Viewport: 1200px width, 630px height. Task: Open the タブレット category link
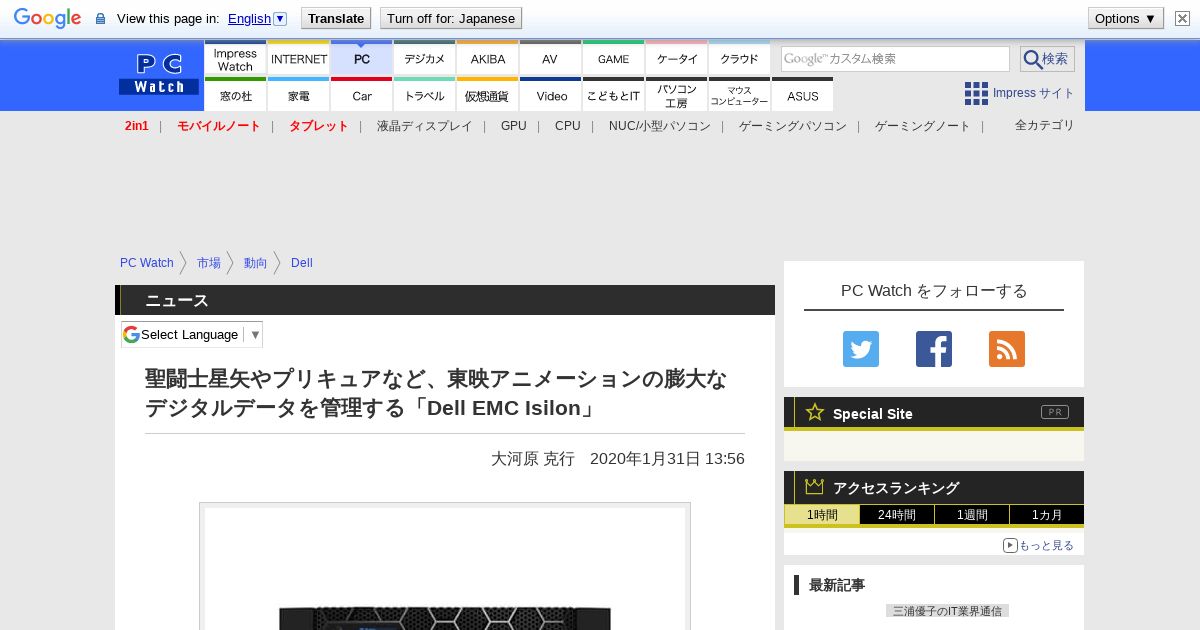coord(319,126)
